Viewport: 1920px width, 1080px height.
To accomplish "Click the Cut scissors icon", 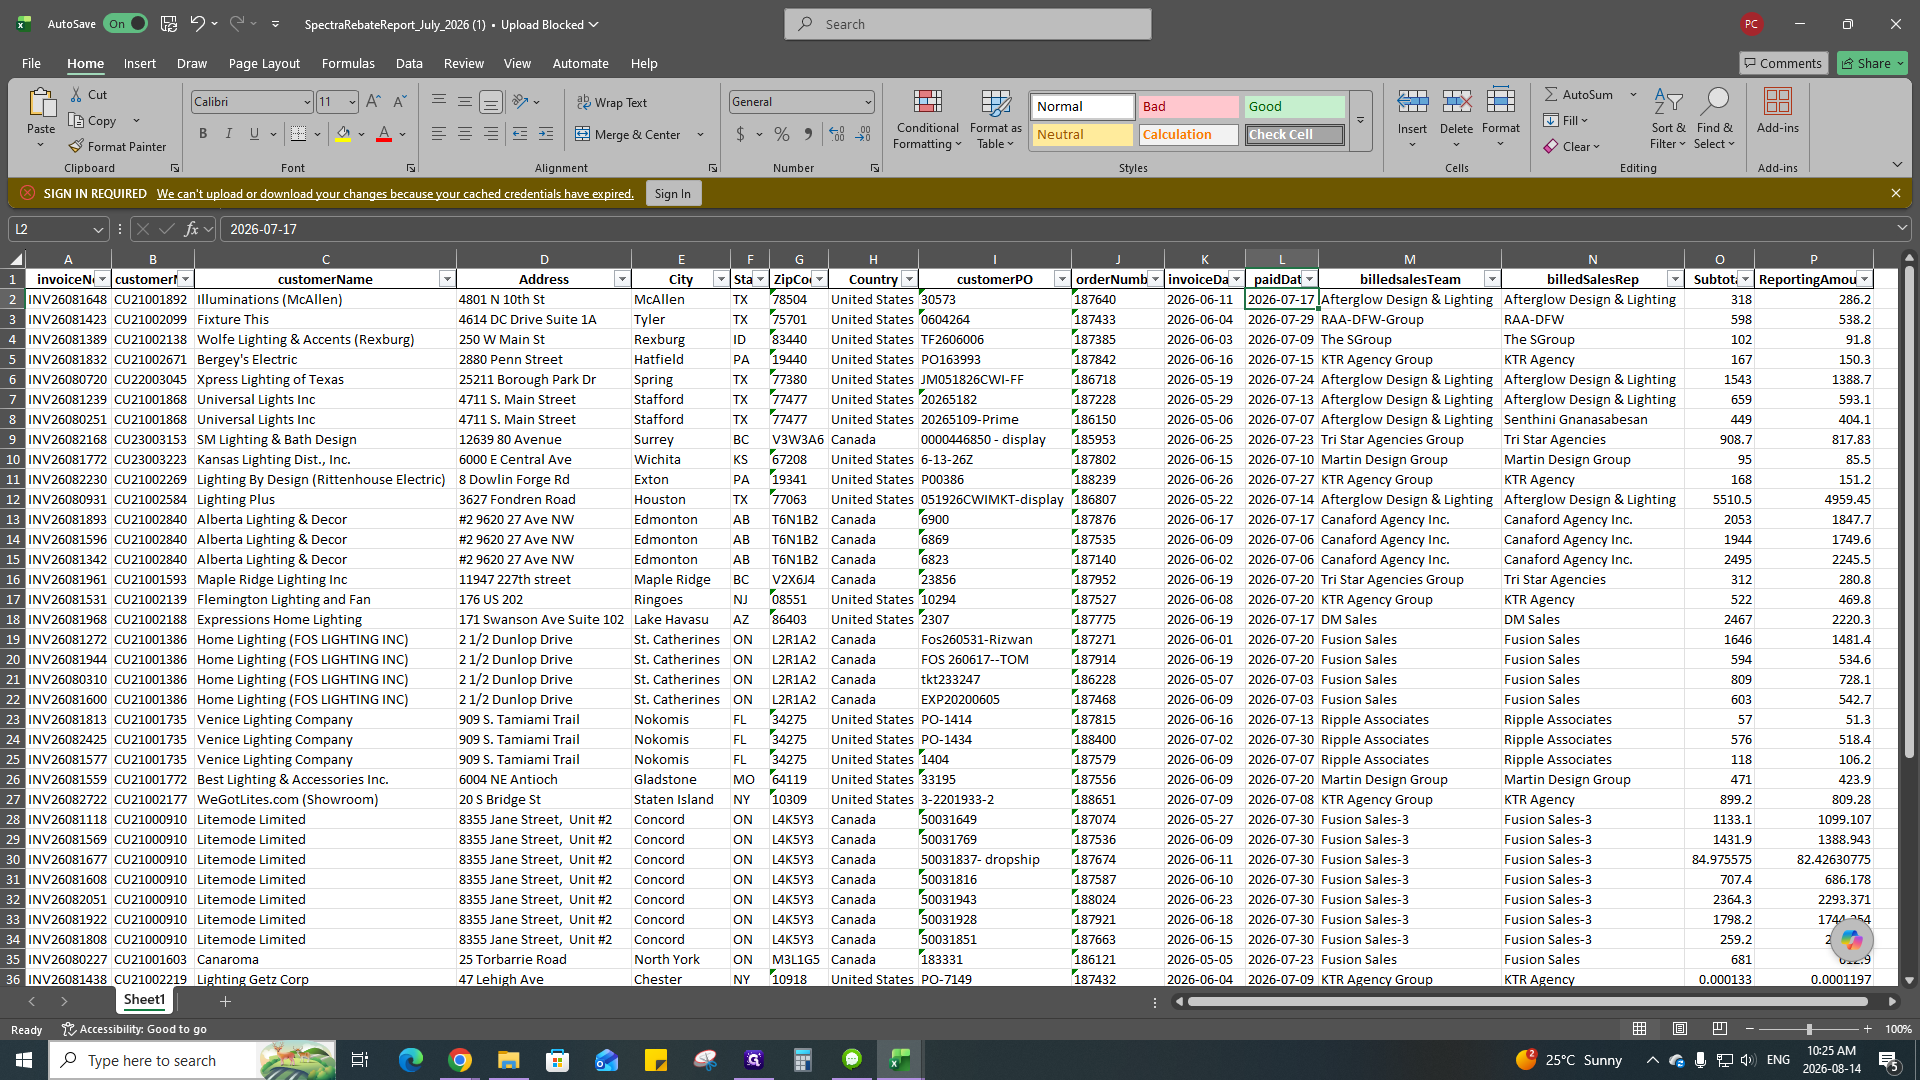I will tap(77, 94).
